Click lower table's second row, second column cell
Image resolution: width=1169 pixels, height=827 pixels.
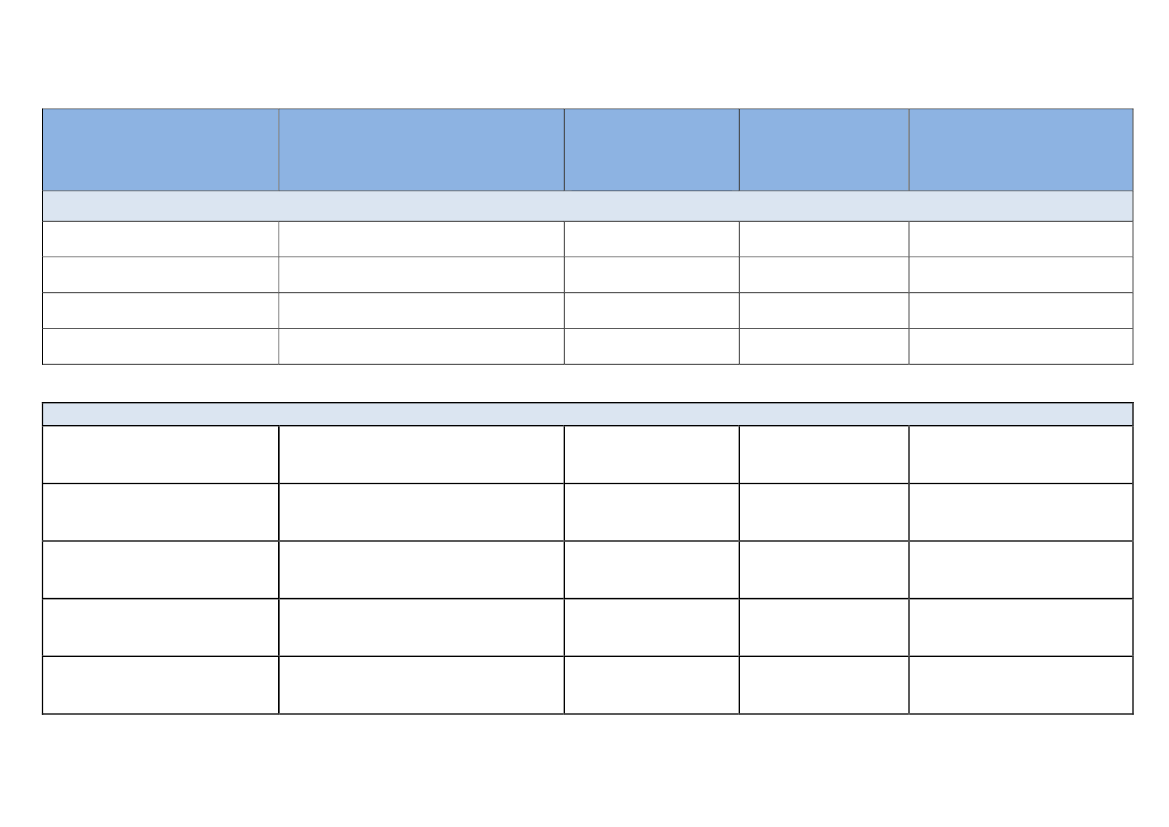[421, 512]
